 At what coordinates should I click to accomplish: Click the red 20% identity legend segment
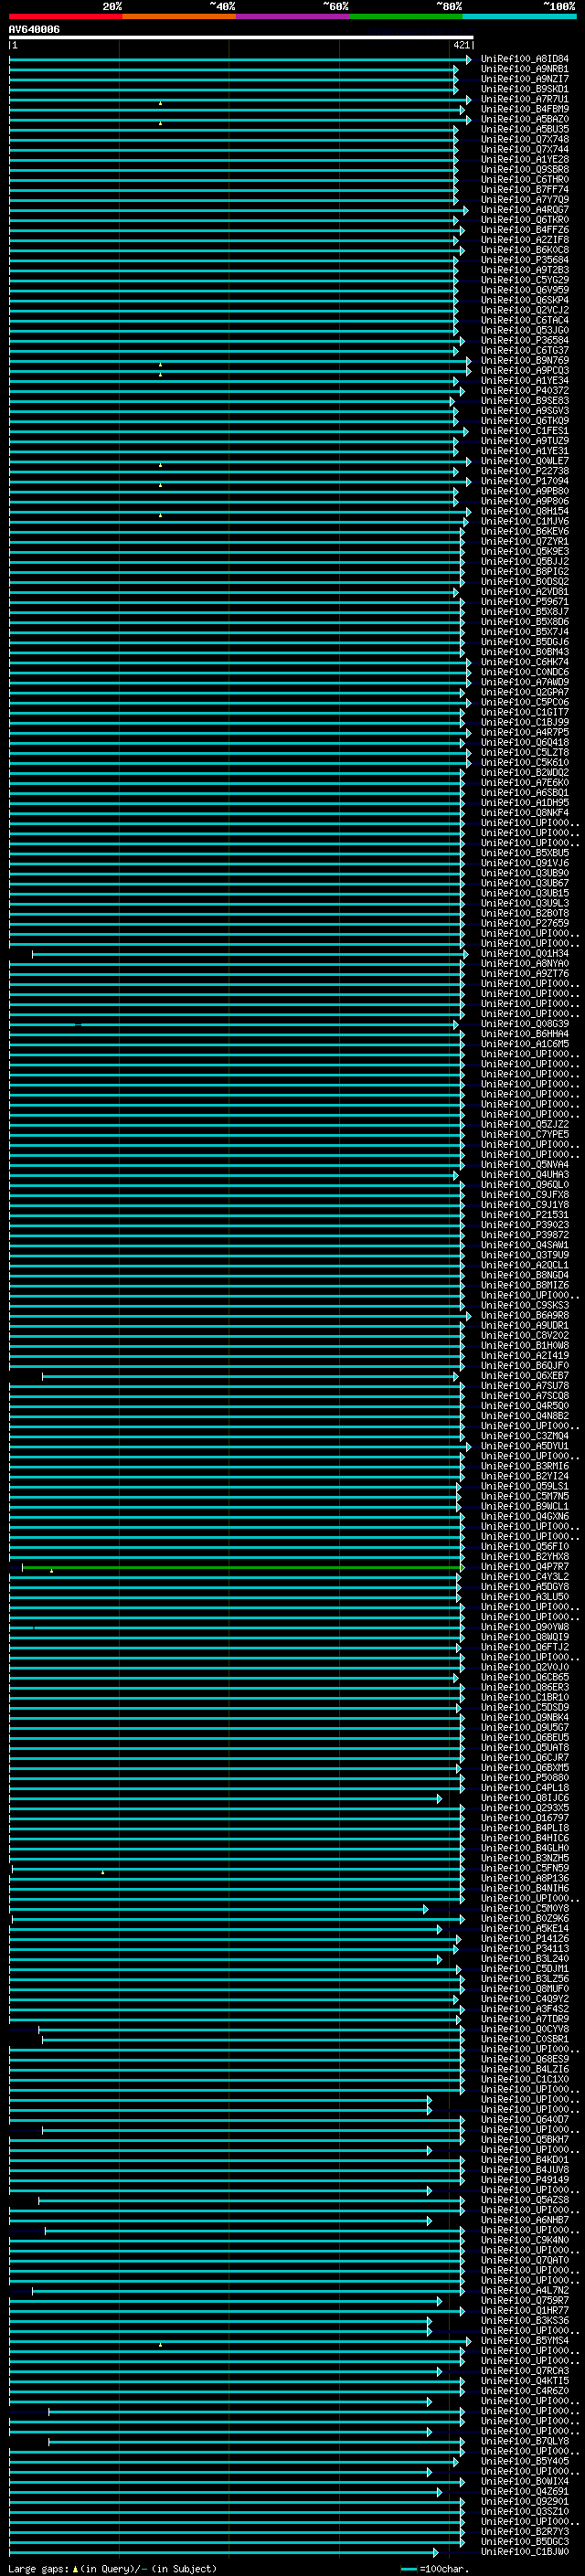pos(66,16)
